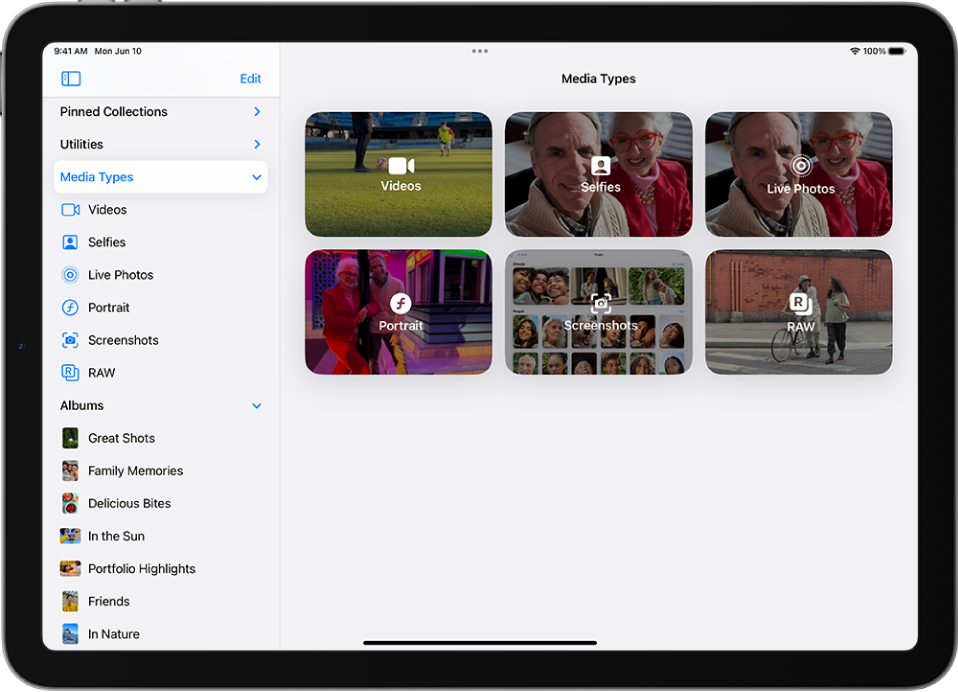Select the Screenshots icon in the sidebar
Screen dimensions: 958x692
pos(68,340)
